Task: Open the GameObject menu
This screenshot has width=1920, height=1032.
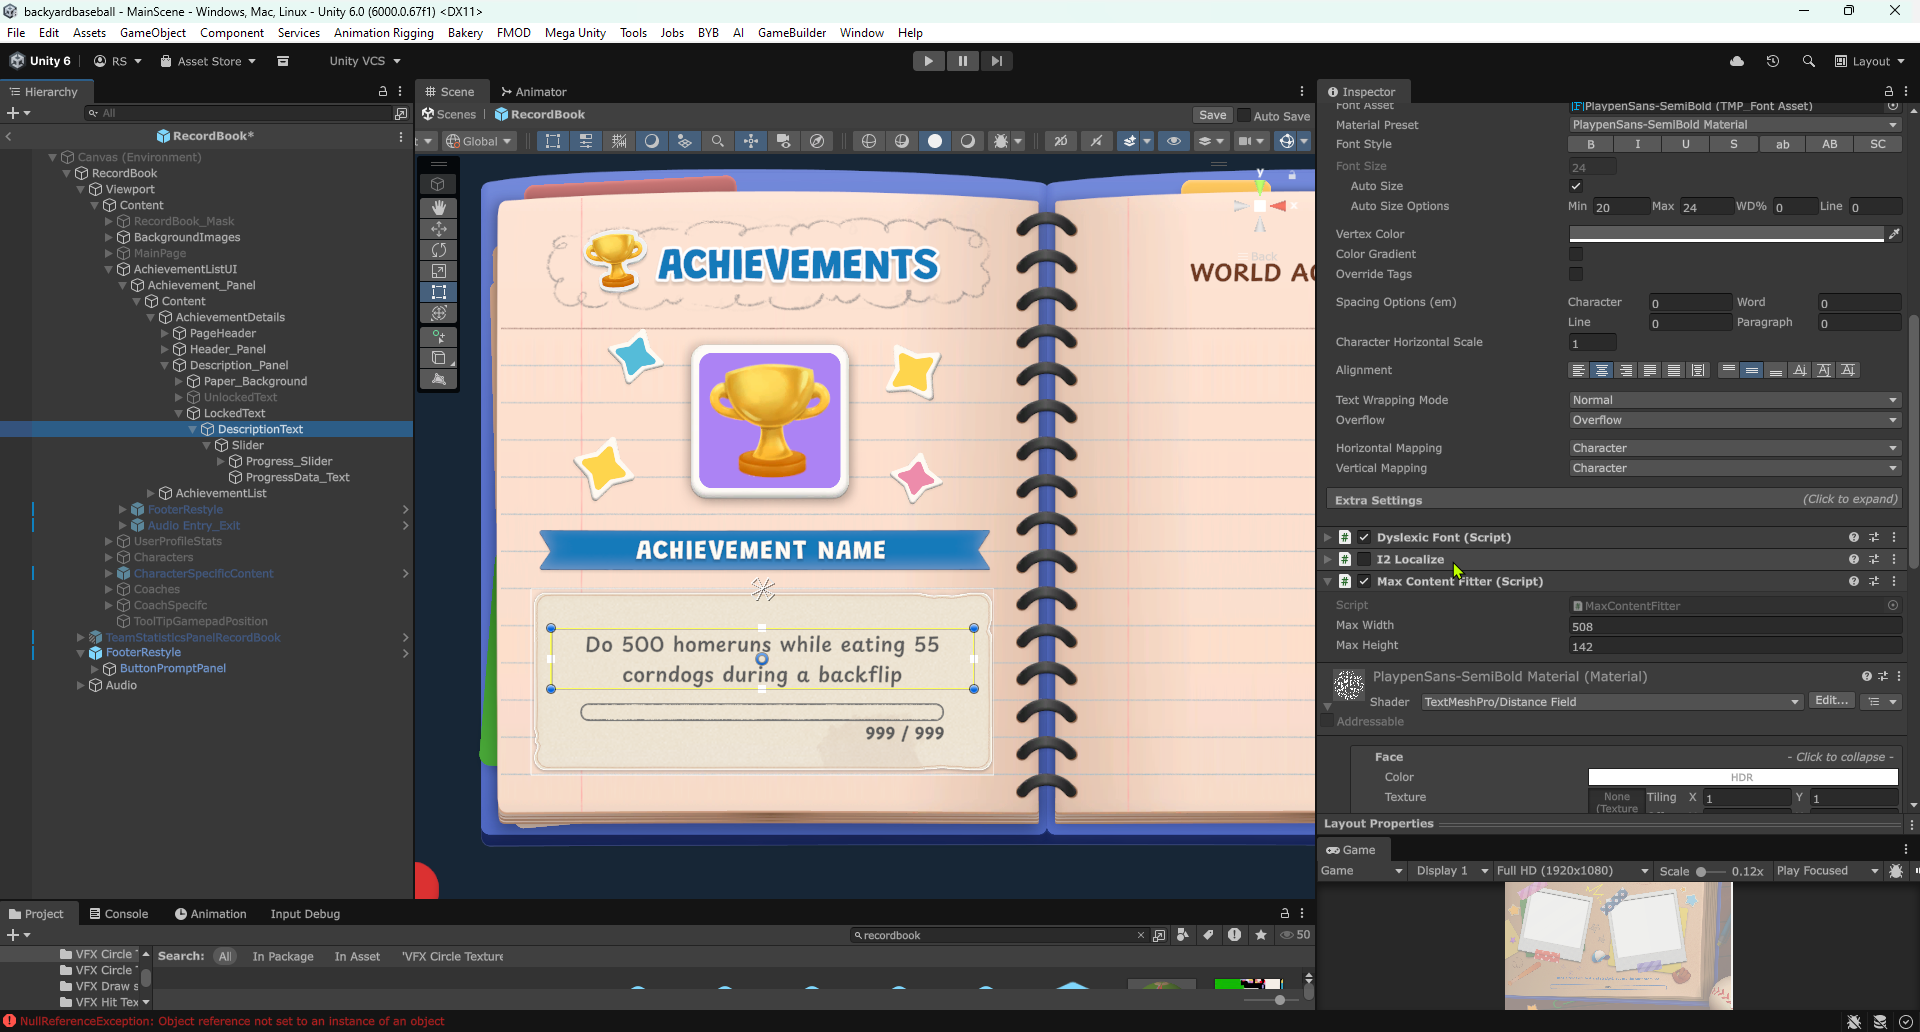Action: tap(153, 33)
